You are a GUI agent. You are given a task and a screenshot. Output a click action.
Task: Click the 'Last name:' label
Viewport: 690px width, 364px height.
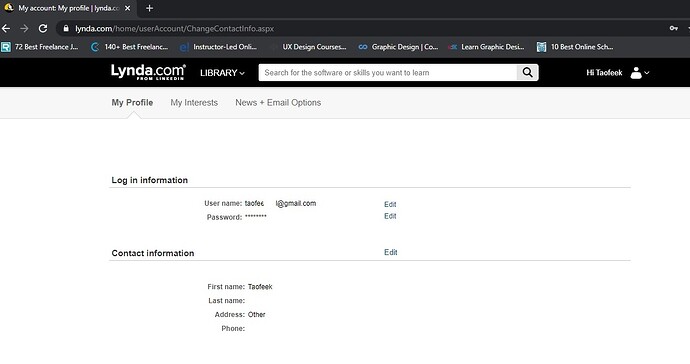227,301
